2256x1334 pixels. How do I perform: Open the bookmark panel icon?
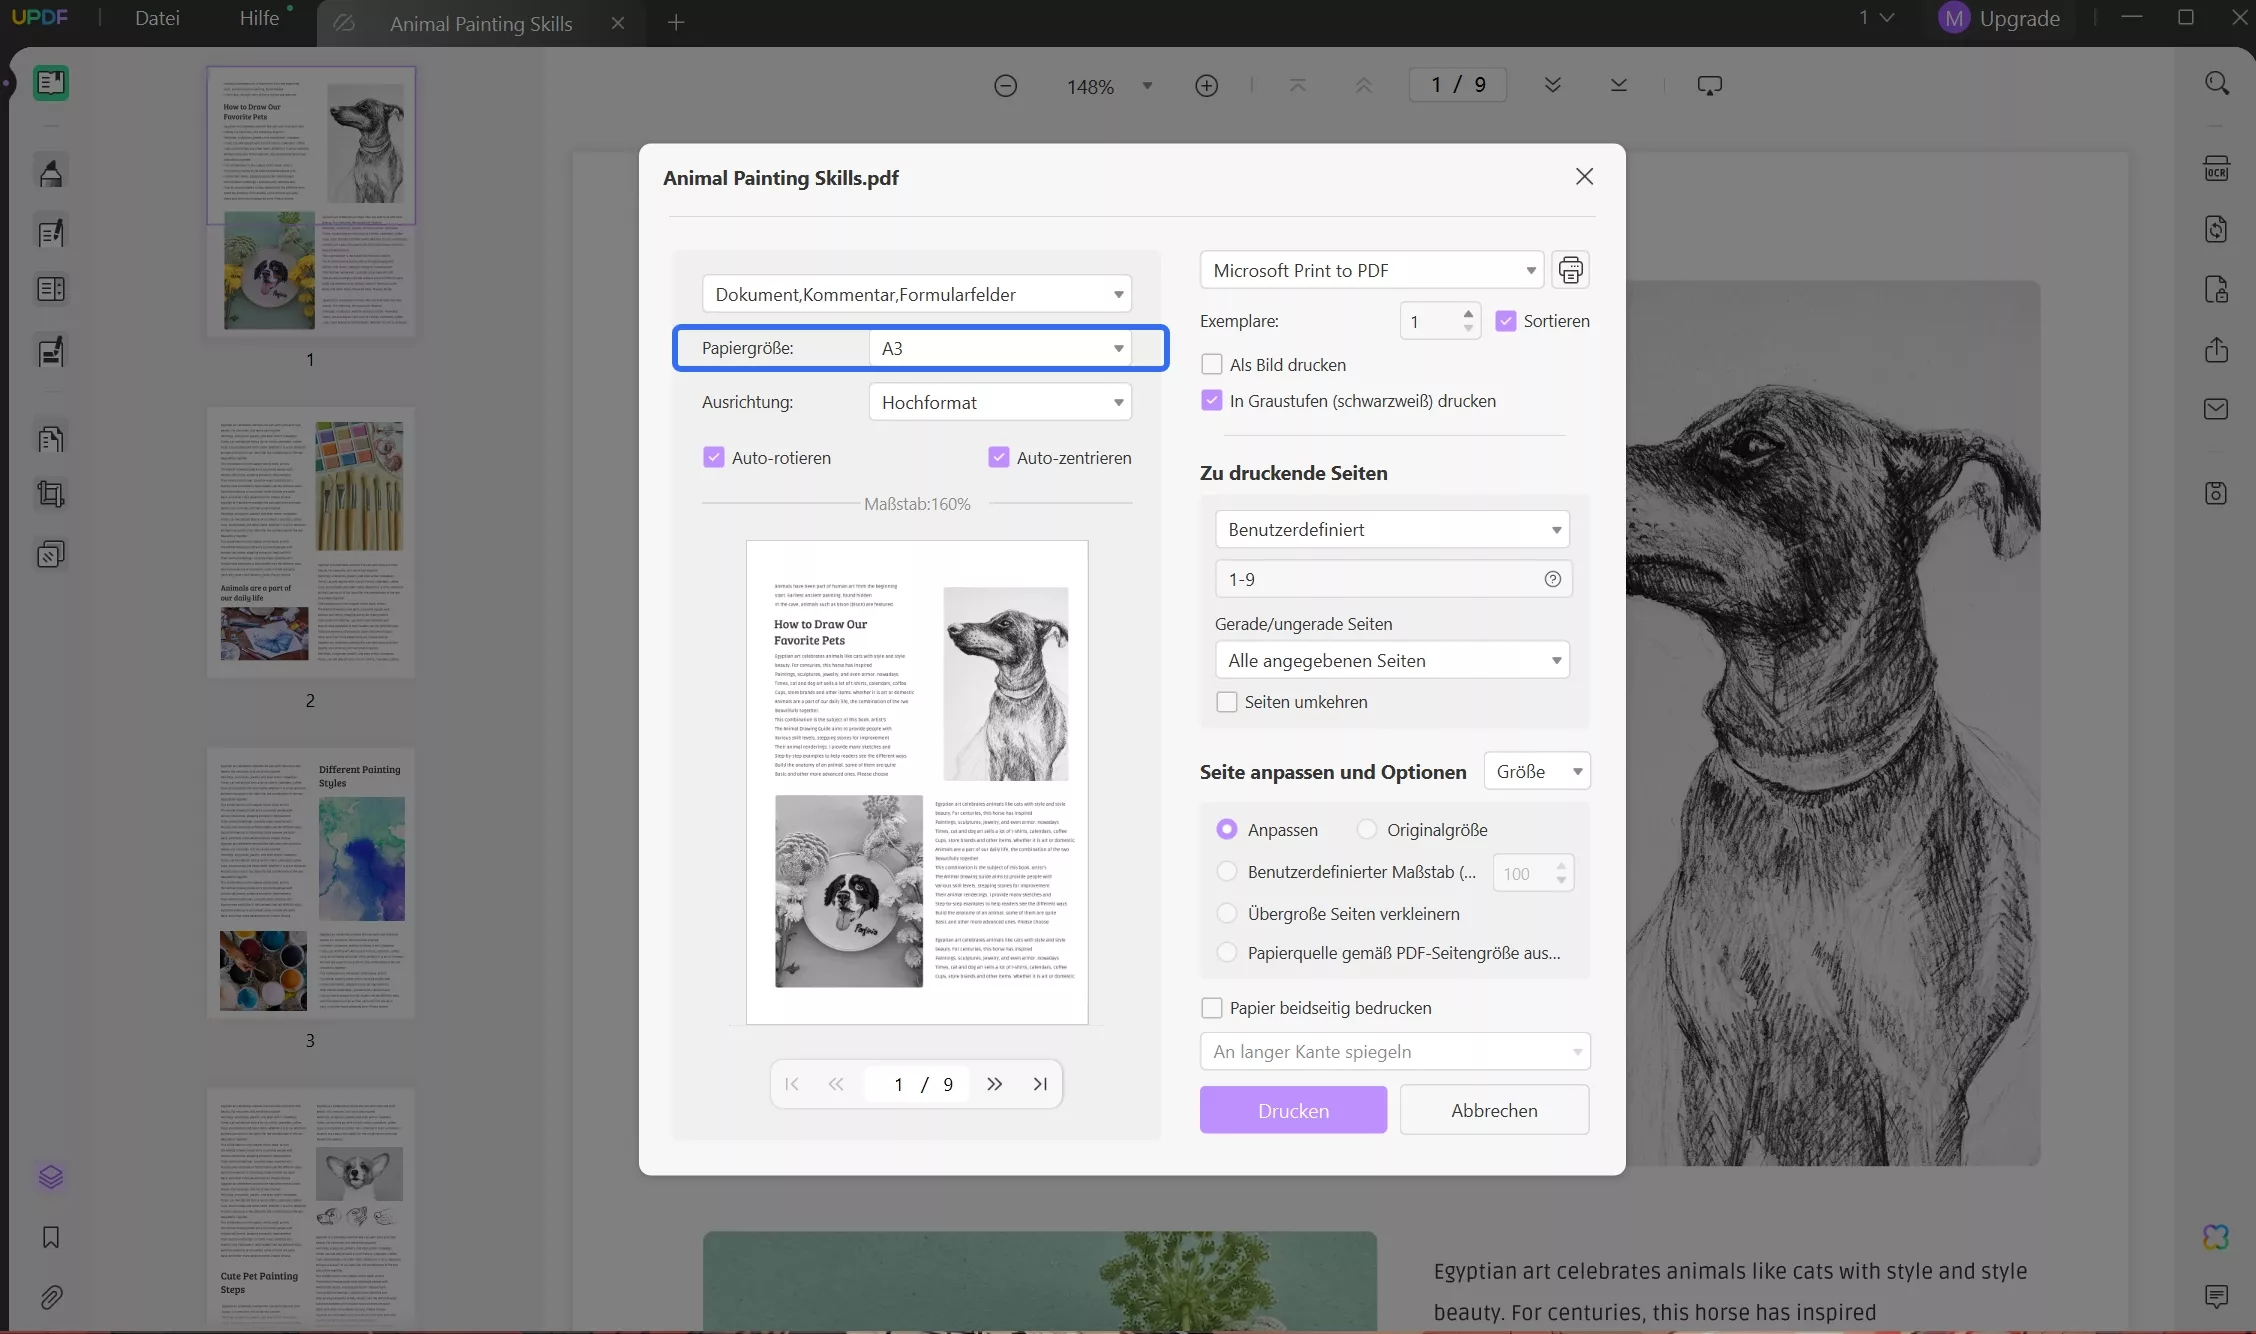coord(51,1237)
